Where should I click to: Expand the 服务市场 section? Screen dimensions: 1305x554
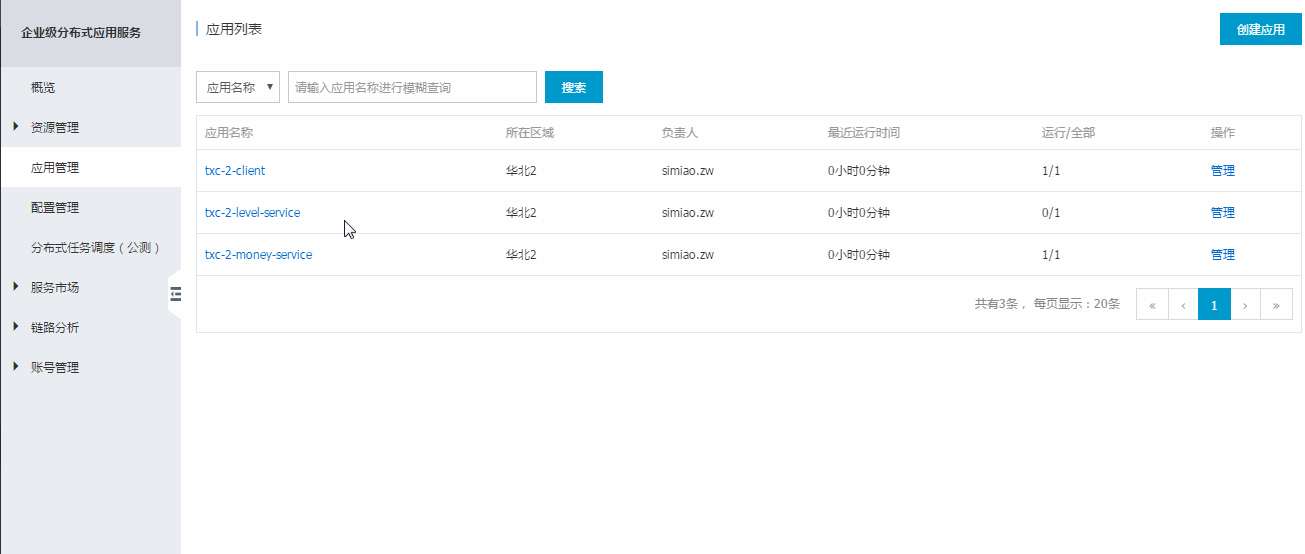coord(54,287)
